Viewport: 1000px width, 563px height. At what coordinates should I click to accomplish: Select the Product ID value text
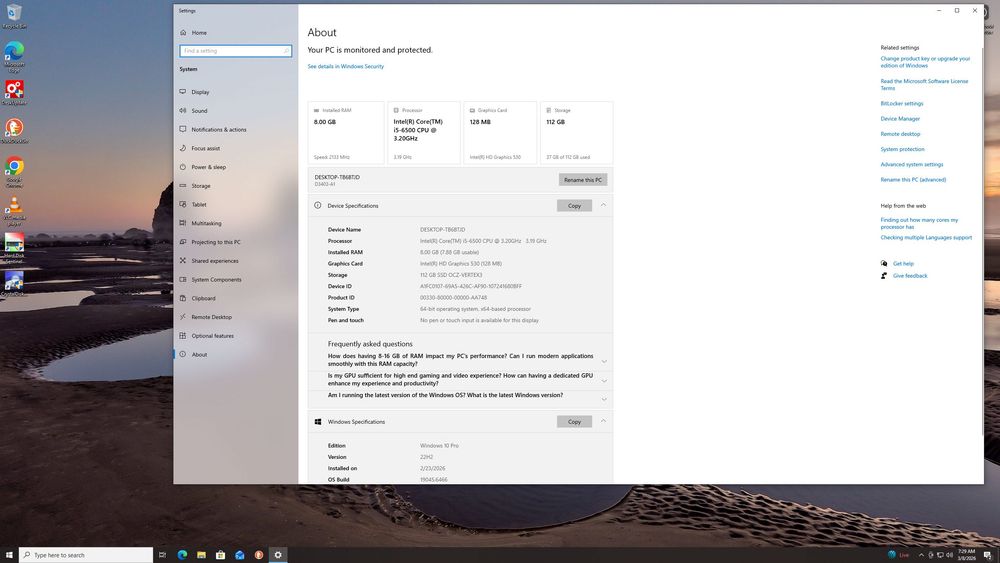click(x=453, y=298)
